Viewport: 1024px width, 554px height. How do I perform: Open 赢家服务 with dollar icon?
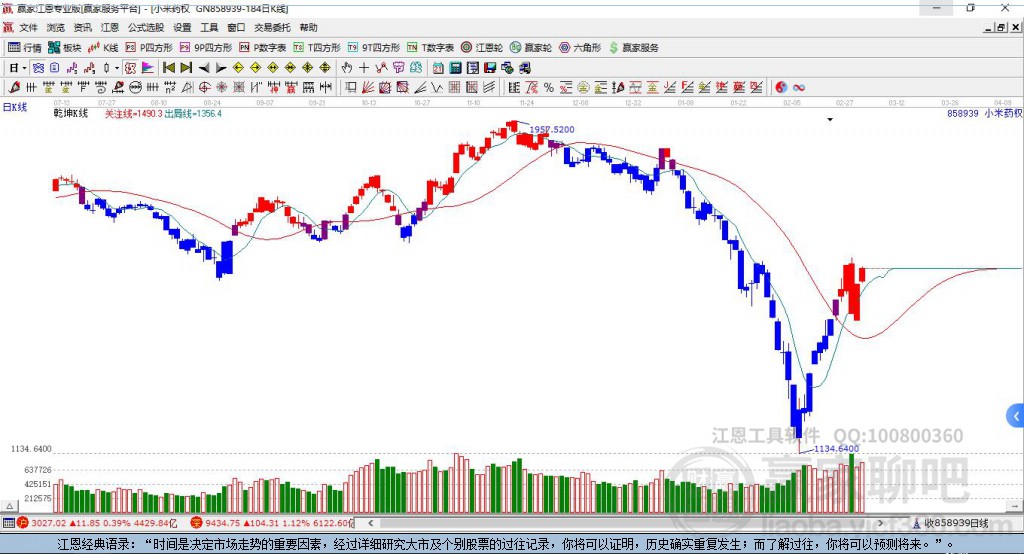[633, 48]
